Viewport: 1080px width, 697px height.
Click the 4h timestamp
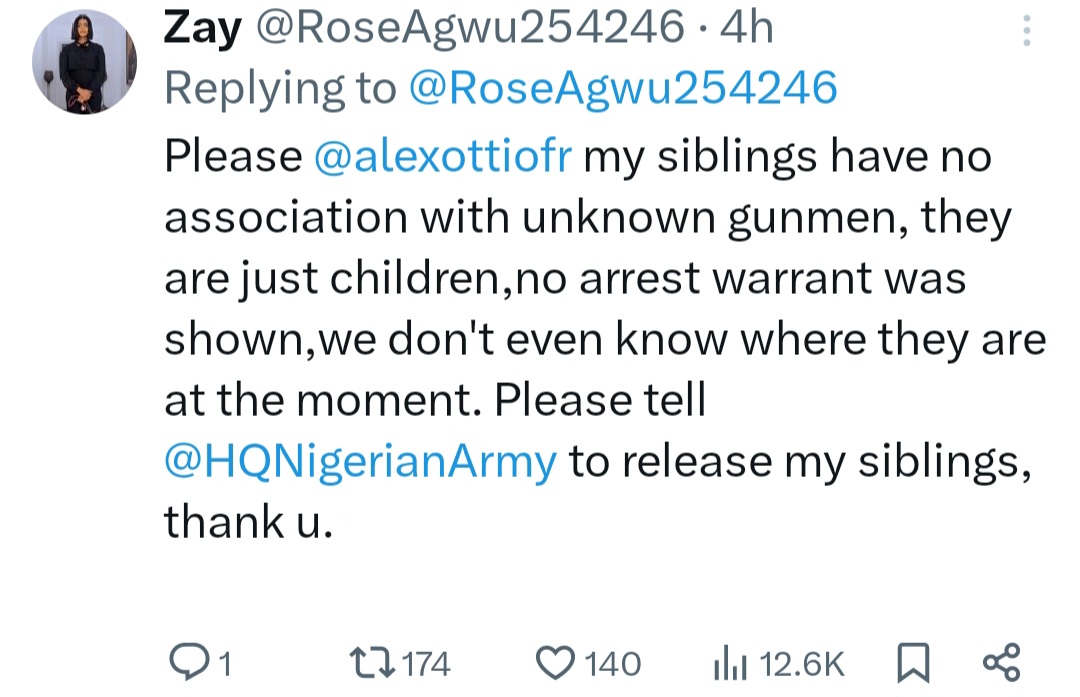click(747, 29)
